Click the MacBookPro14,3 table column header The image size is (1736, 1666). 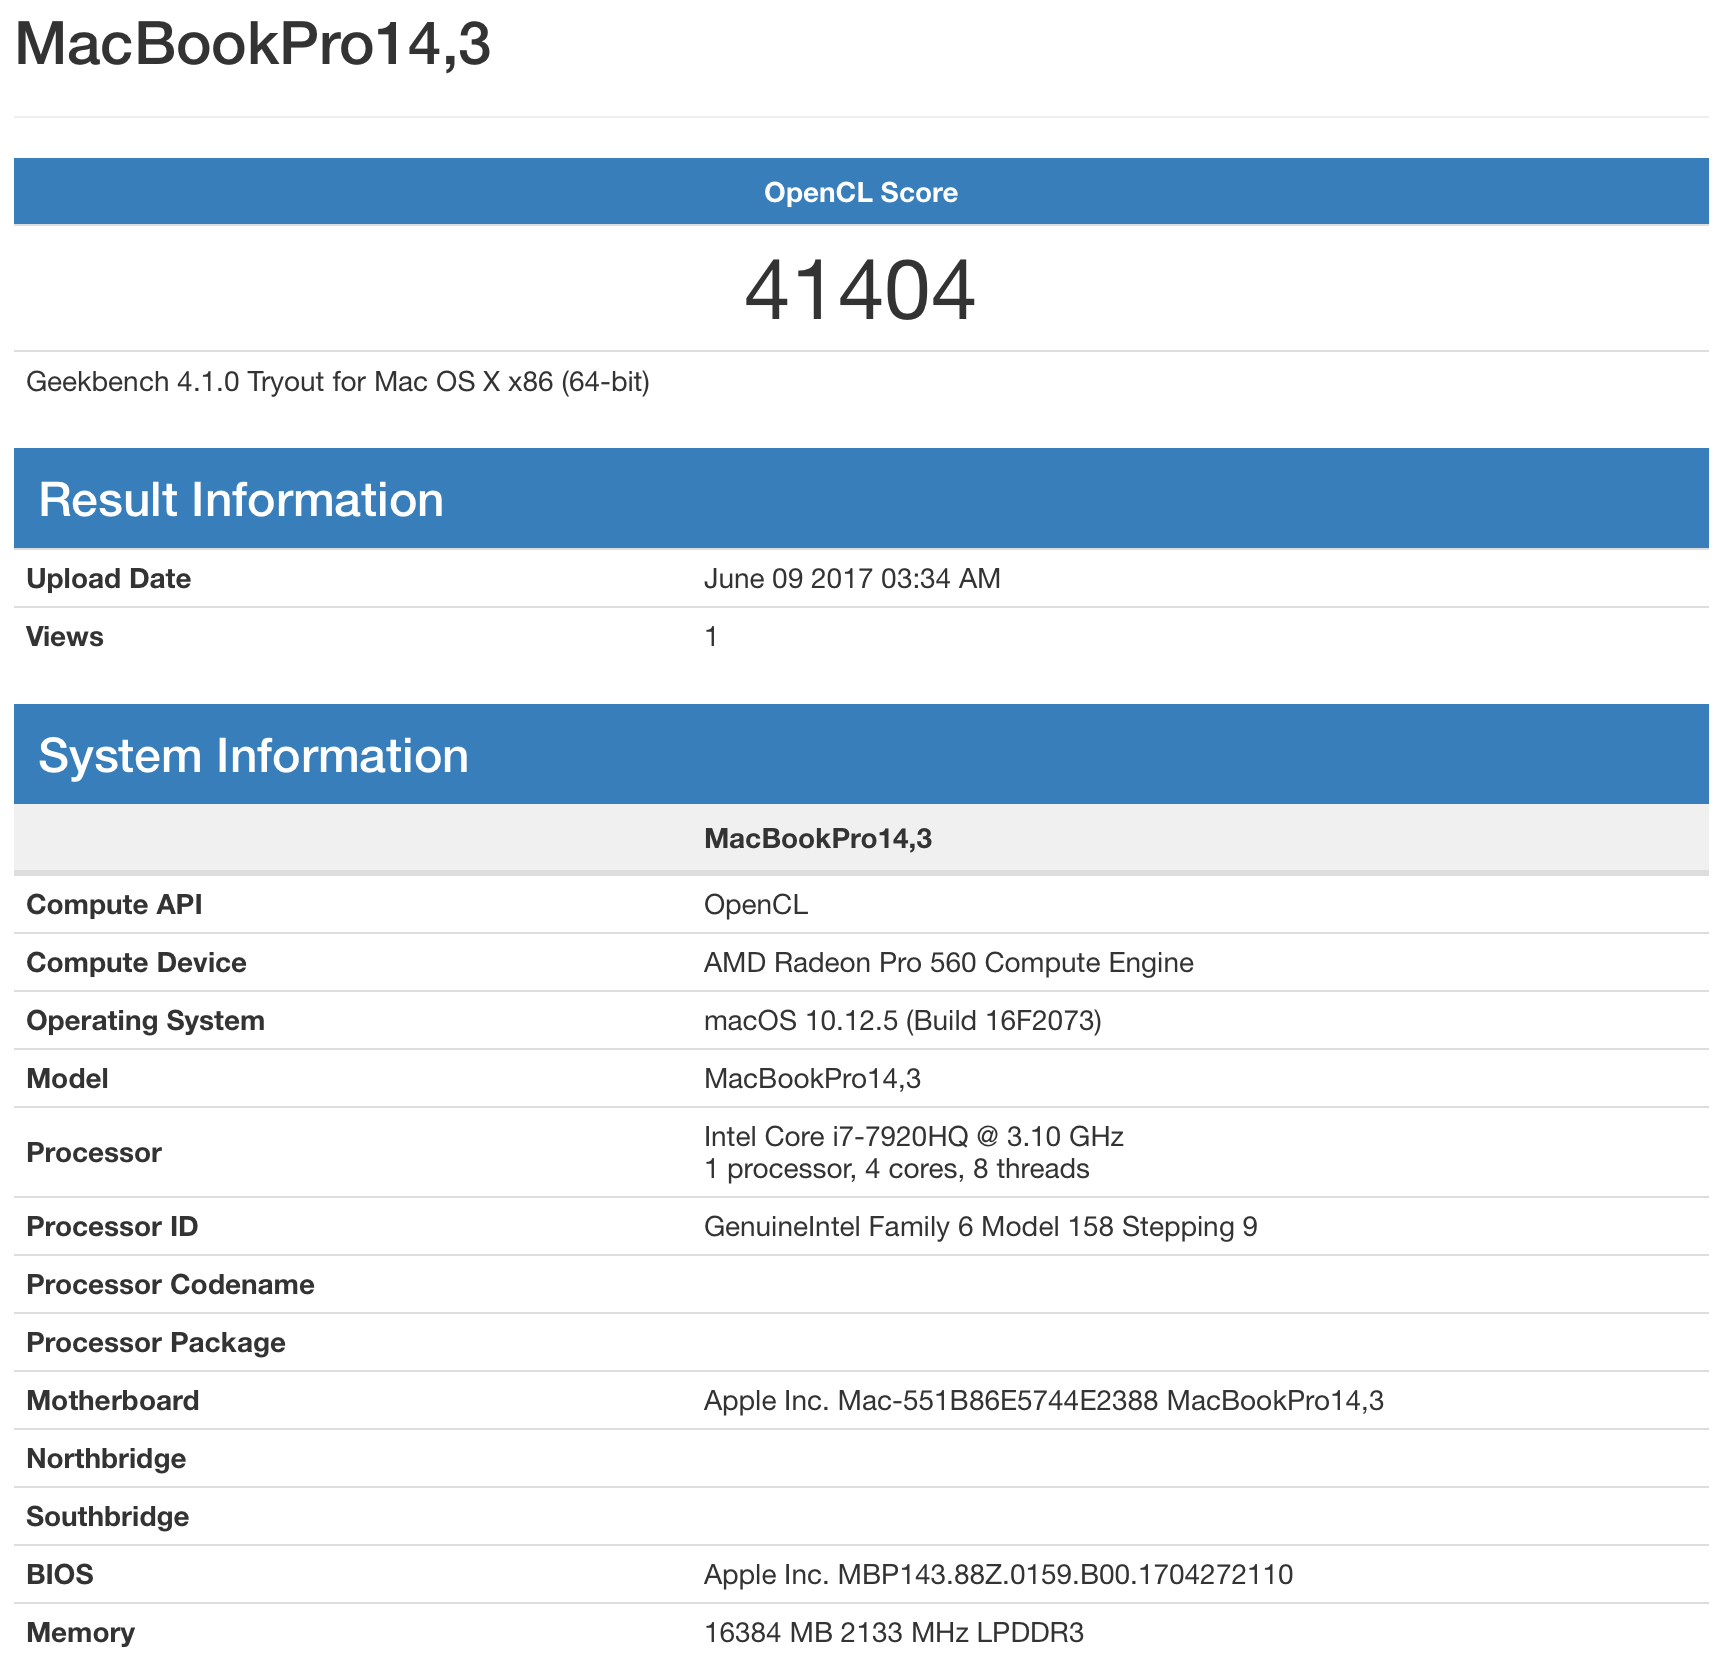click(x=818, y=838)
